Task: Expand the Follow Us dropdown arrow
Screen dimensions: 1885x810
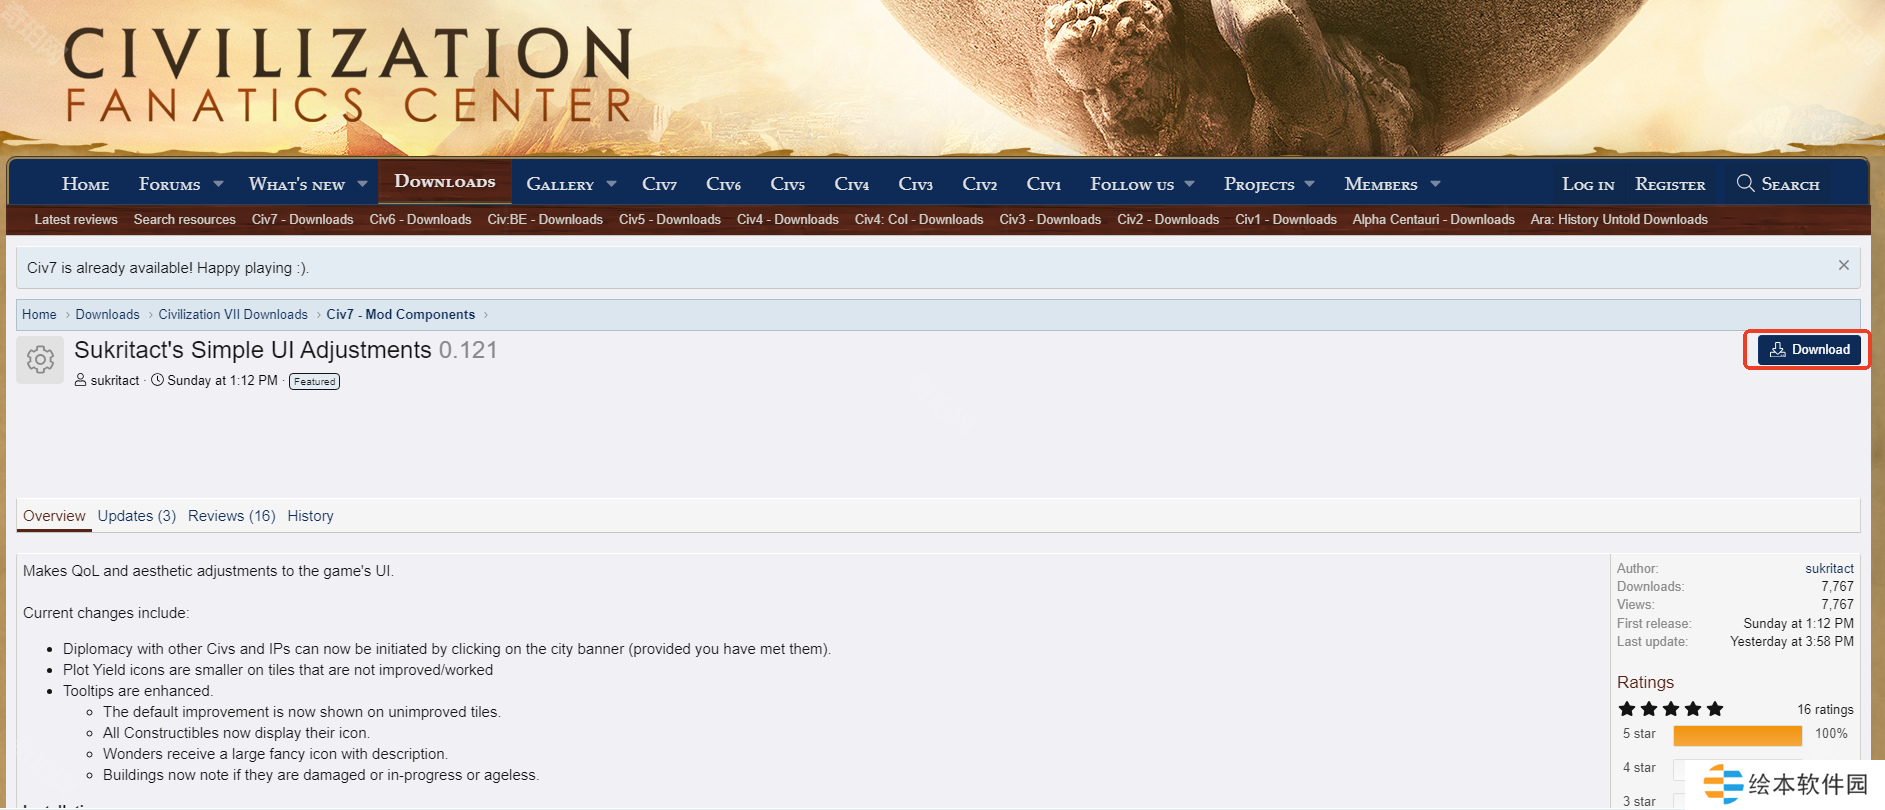Action: coord(1189,184)
